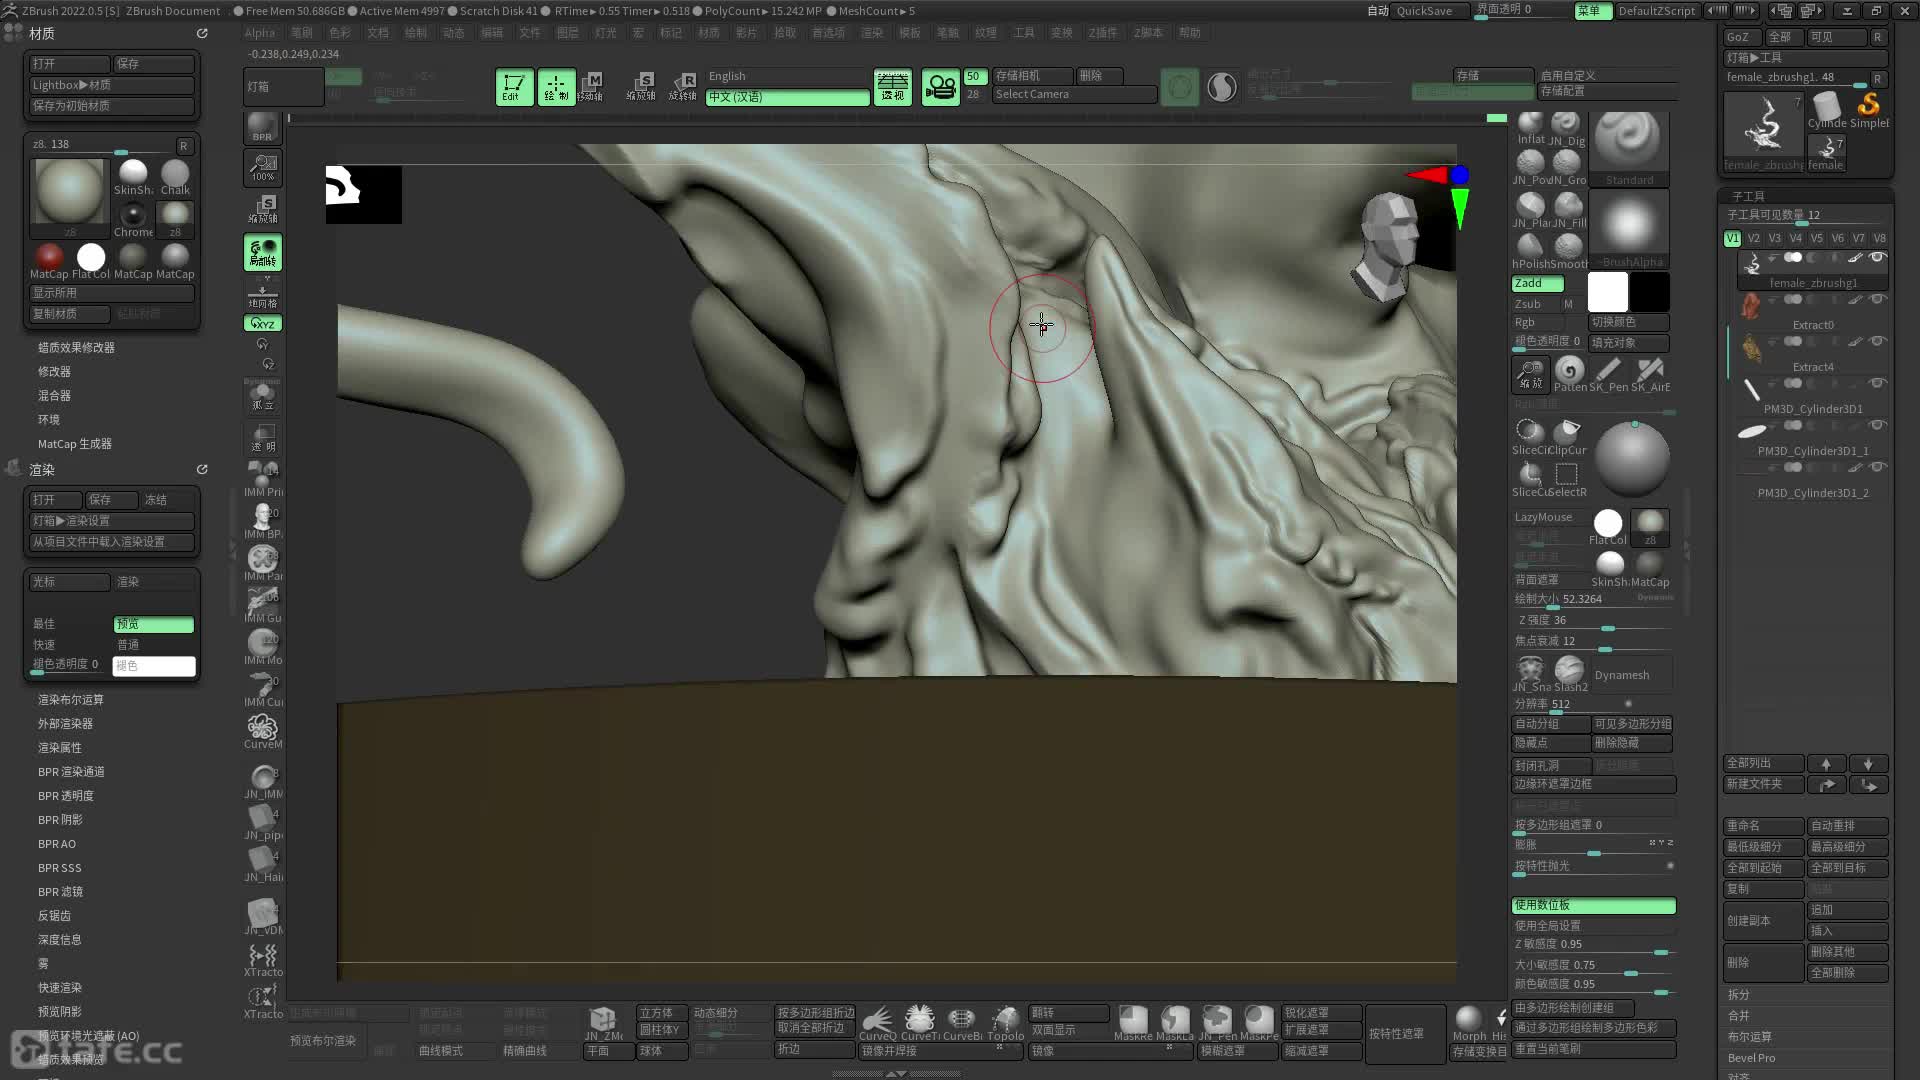The width and height of the screenshot is (1920, 1080).
Task: Click 保存为初始材质 button
Action: coord(111,106)
